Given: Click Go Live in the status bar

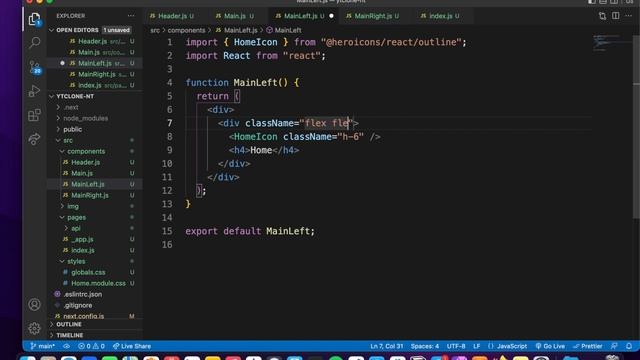Looking at the screenshot, I should pos(550,346).
